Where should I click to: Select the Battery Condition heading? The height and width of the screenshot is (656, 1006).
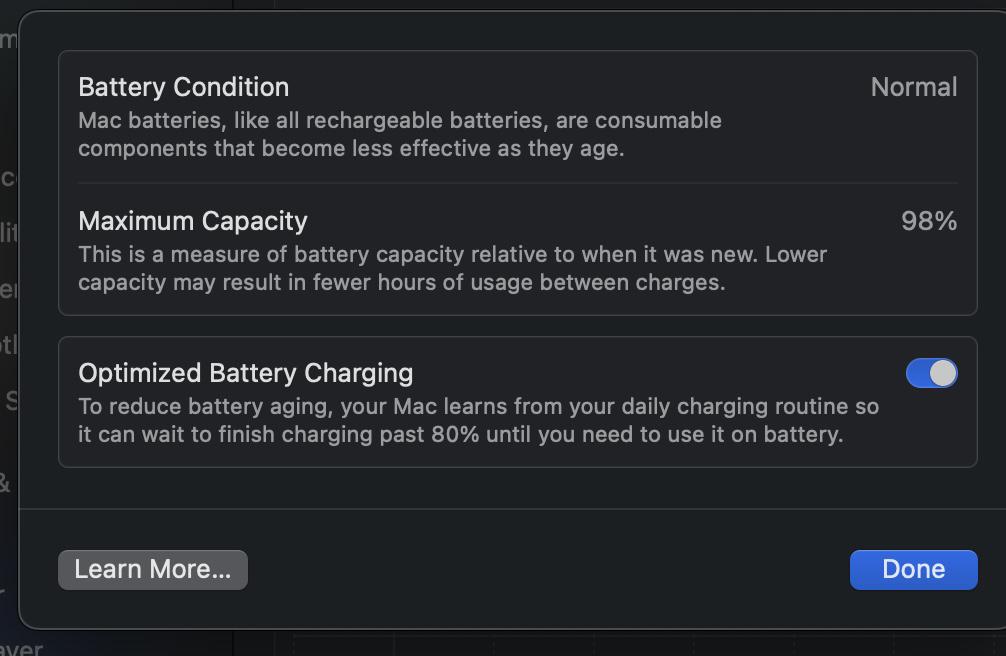tap(183, 87)
